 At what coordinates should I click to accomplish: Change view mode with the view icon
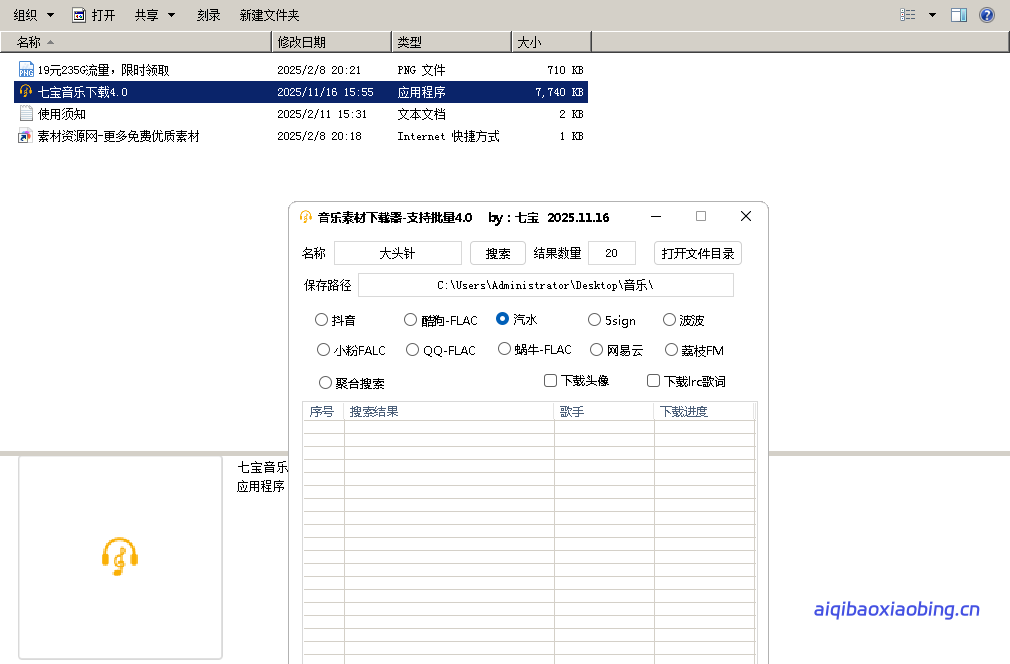click(908, 14)
